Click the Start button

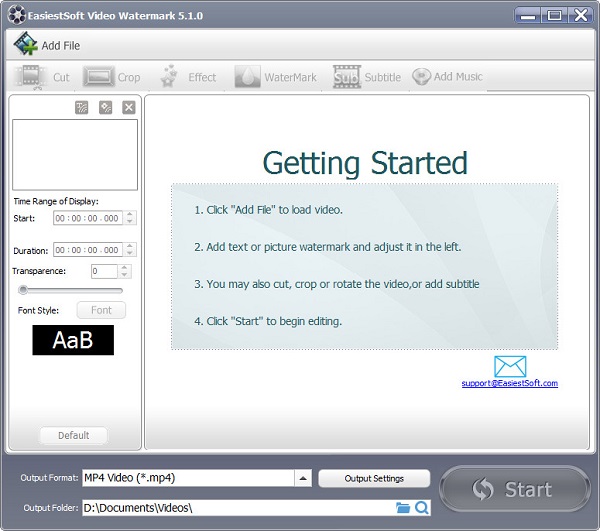pyautogui.click(x=515, y=489)
